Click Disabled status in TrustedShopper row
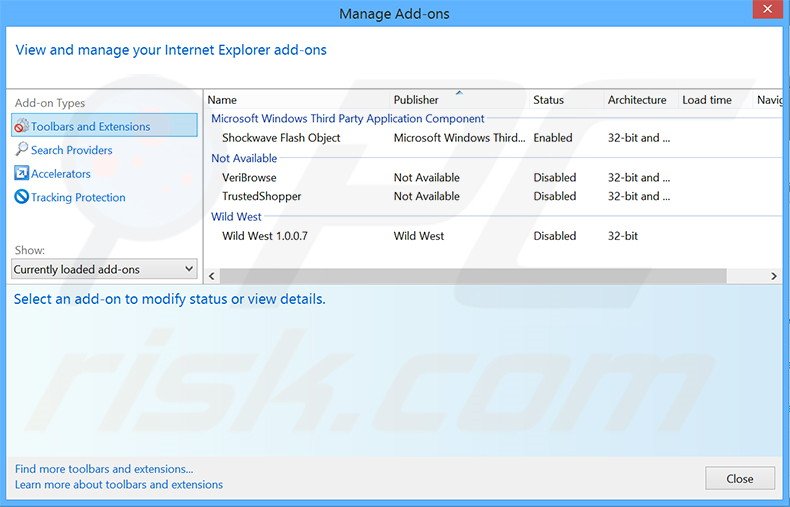Viewport: 790px width, 507px height. tap(555, 196)
